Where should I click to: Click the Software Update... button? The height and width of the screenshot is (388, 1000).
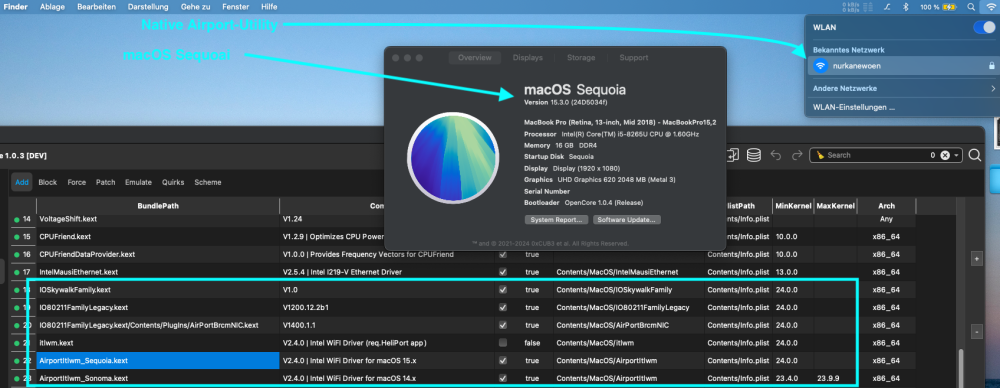pyautogui.click(x=627, y=220)
